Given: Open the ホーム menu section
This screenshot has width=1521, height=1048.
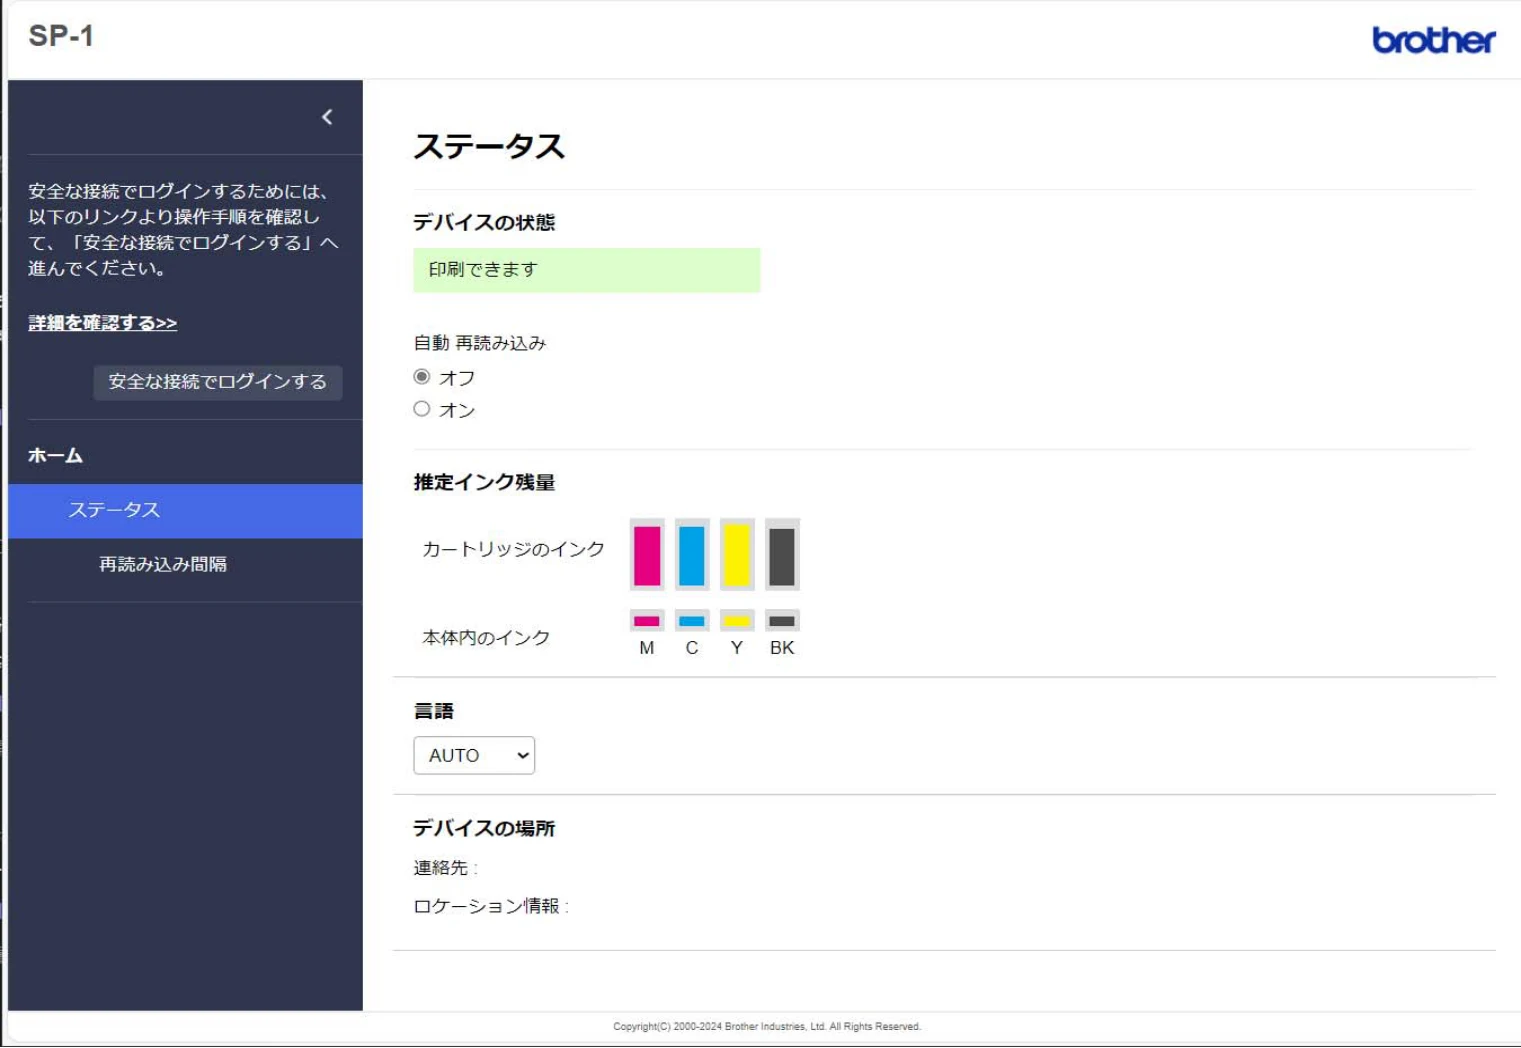Looking at the screenshot, I should tap(55, 456).
